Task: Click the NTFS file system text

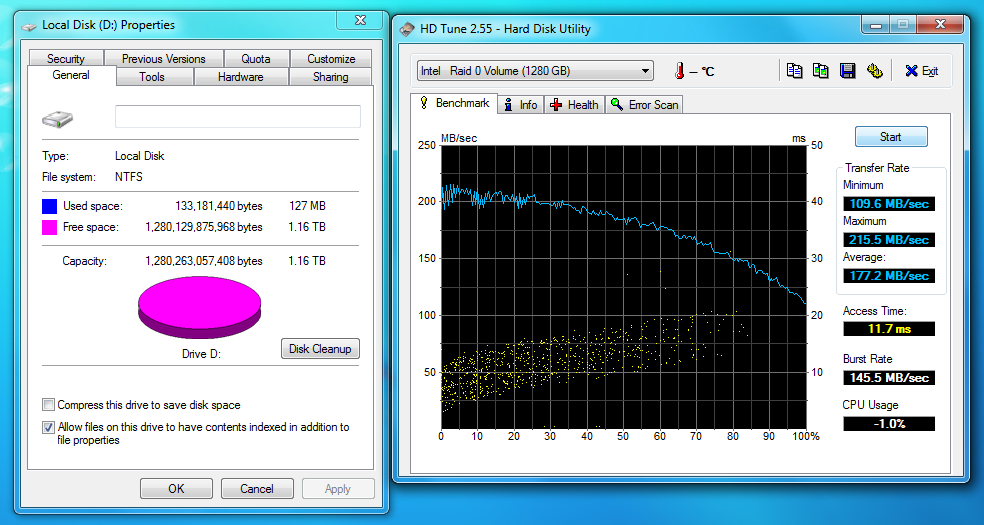Action: (x=129, y=177)
